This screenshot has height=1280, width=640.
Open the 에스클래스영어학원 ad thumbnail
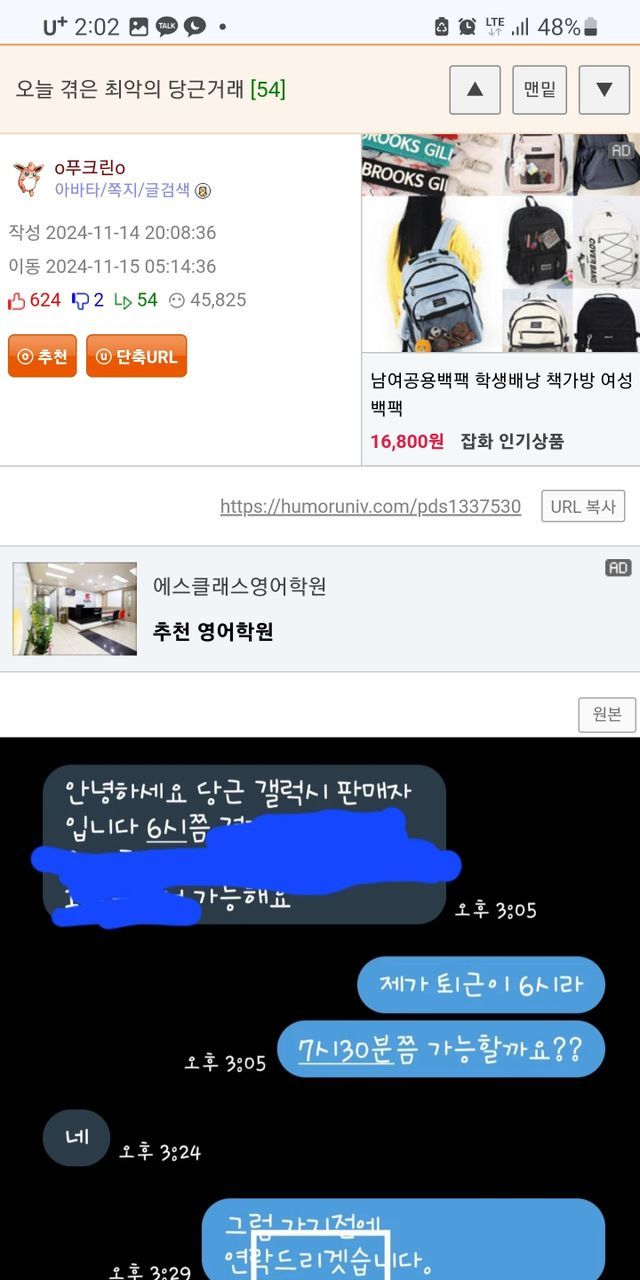click(75, 608)
